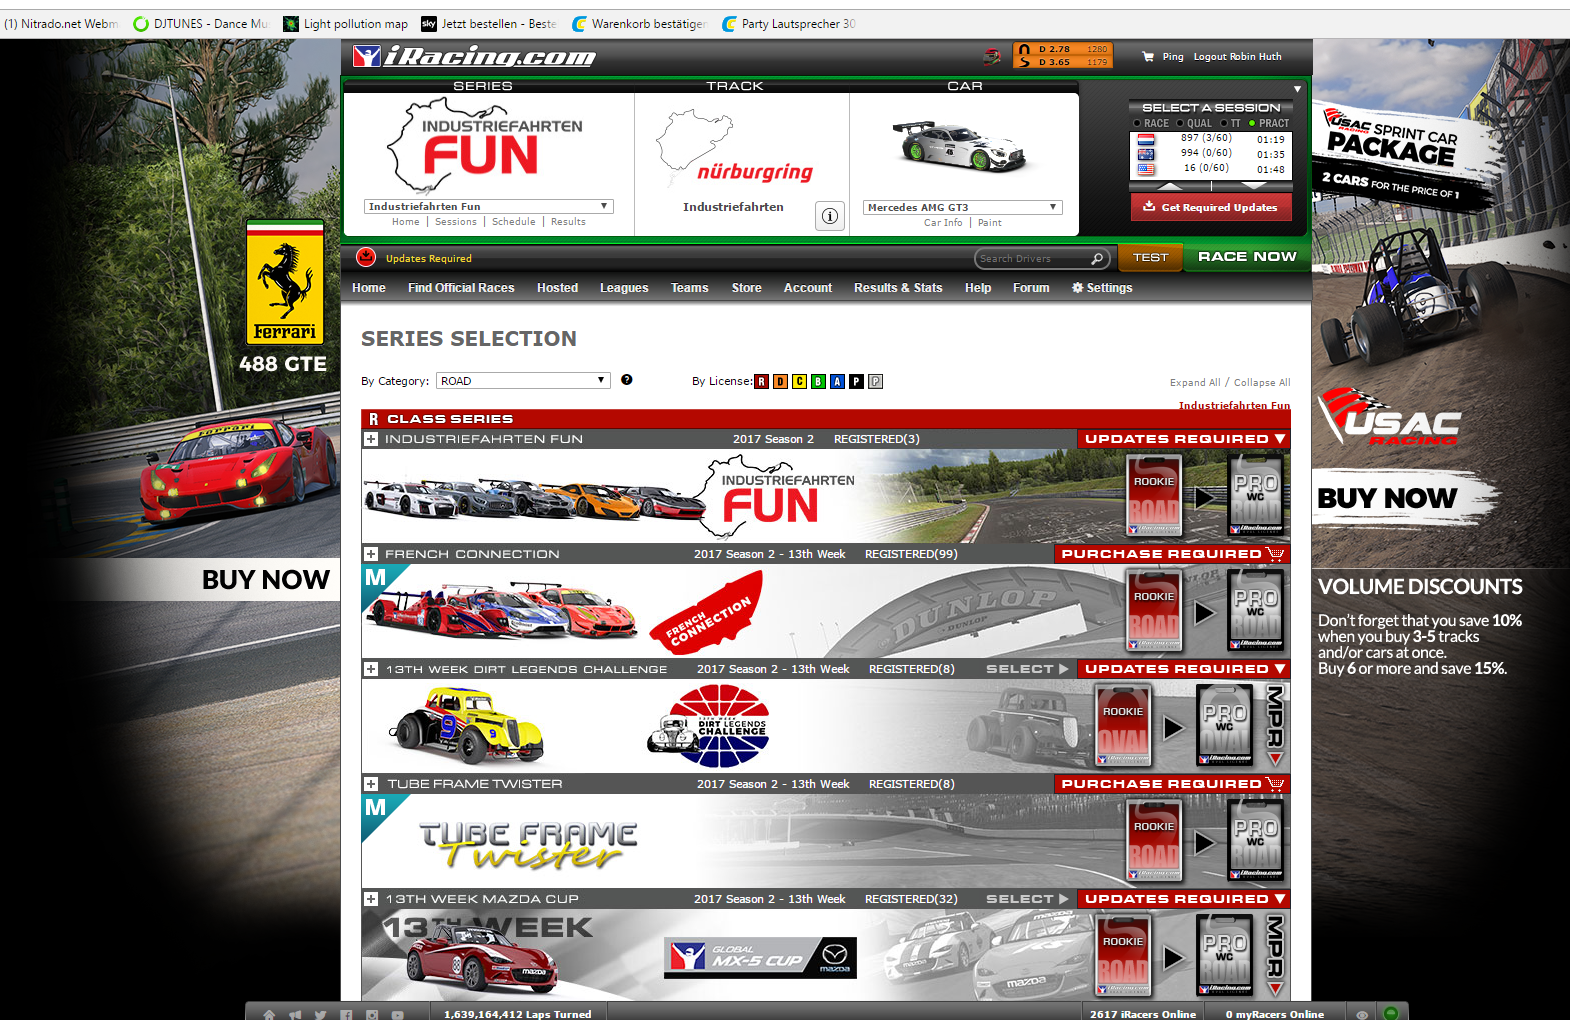Expand the Tube Frame Twister series row
The image size is (1570, 1020).
tap(371, 784)
